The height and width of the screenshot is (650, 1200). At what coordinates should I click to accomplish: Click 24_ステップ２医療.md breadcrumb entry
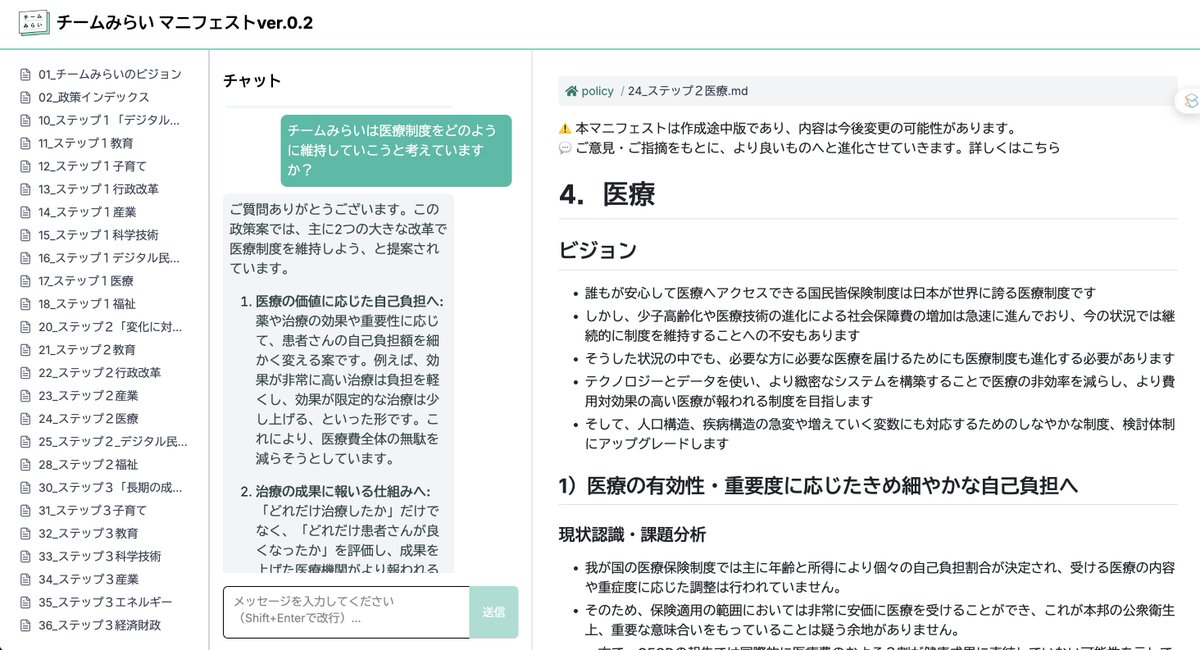(688, 91)
